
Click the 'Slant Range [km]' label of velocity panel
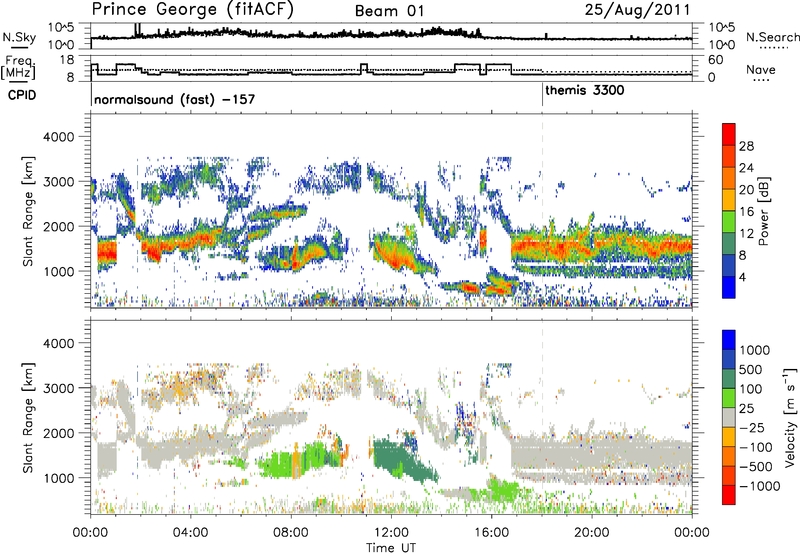(28, 417)
